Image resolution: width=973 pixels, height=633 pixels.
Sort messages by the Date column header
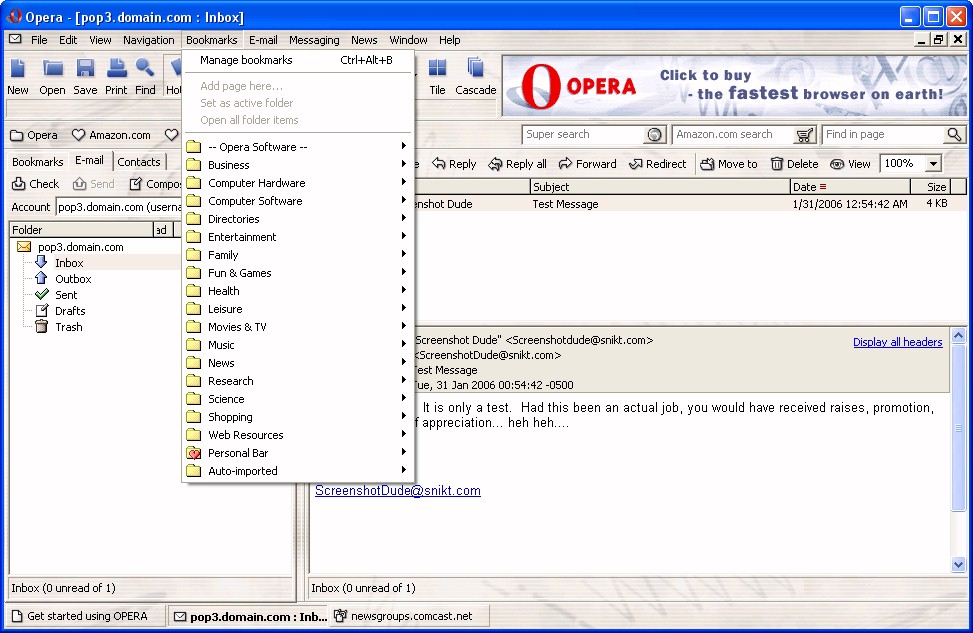[850, 187]
